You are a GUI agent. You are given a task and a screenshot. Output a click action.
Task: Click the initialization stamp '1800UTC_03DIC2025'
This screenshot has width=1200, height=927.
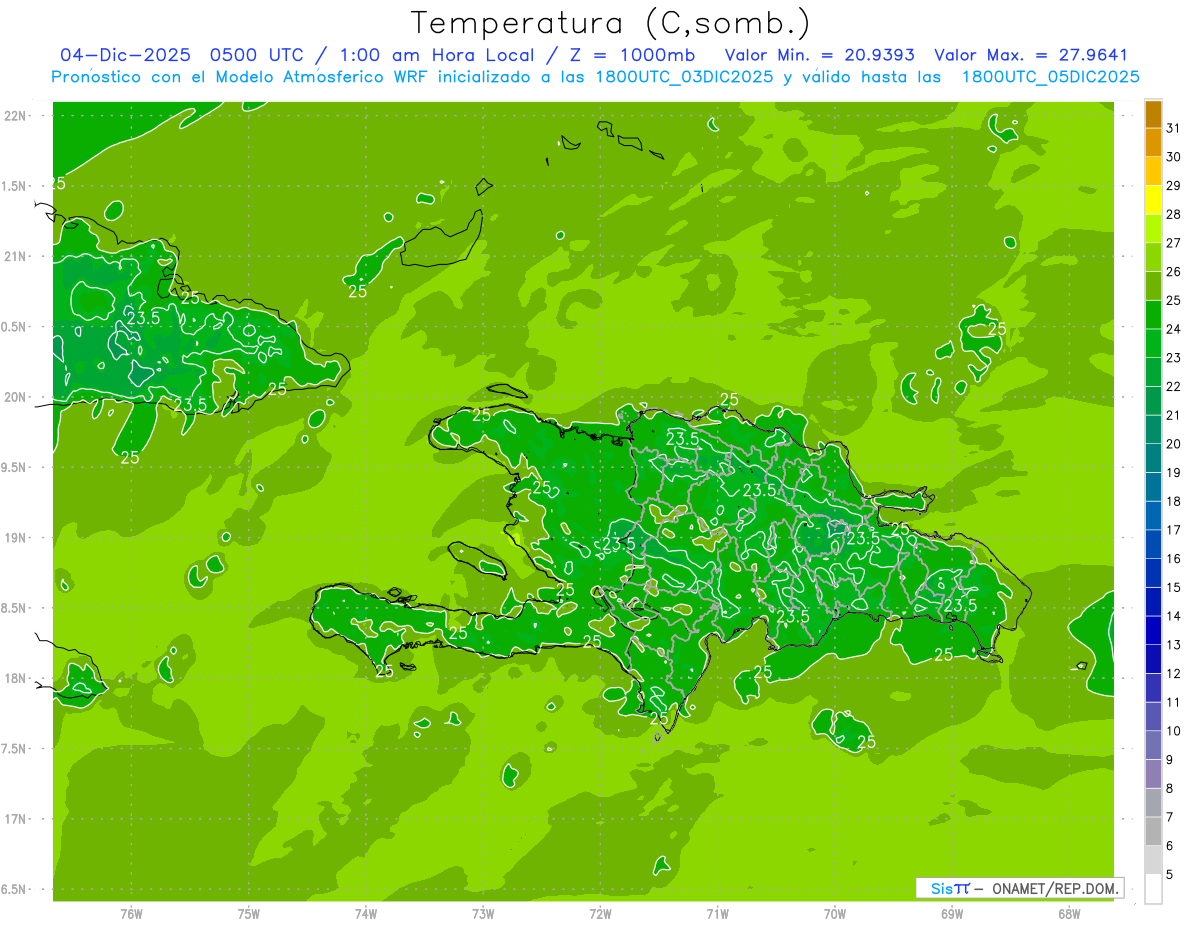(x=680, y=77)
